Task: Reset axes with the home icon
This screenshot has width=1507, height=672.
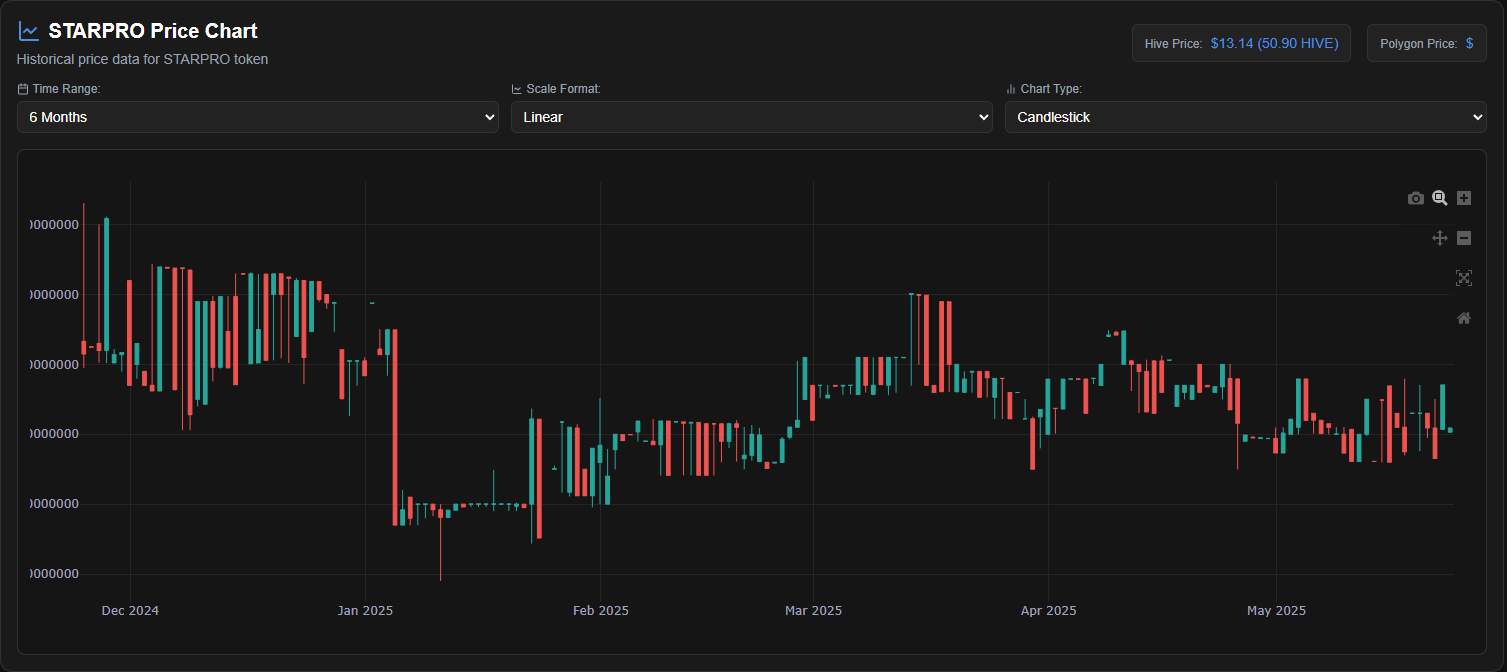Action: pyautogui.click(x=1464, y=318)
